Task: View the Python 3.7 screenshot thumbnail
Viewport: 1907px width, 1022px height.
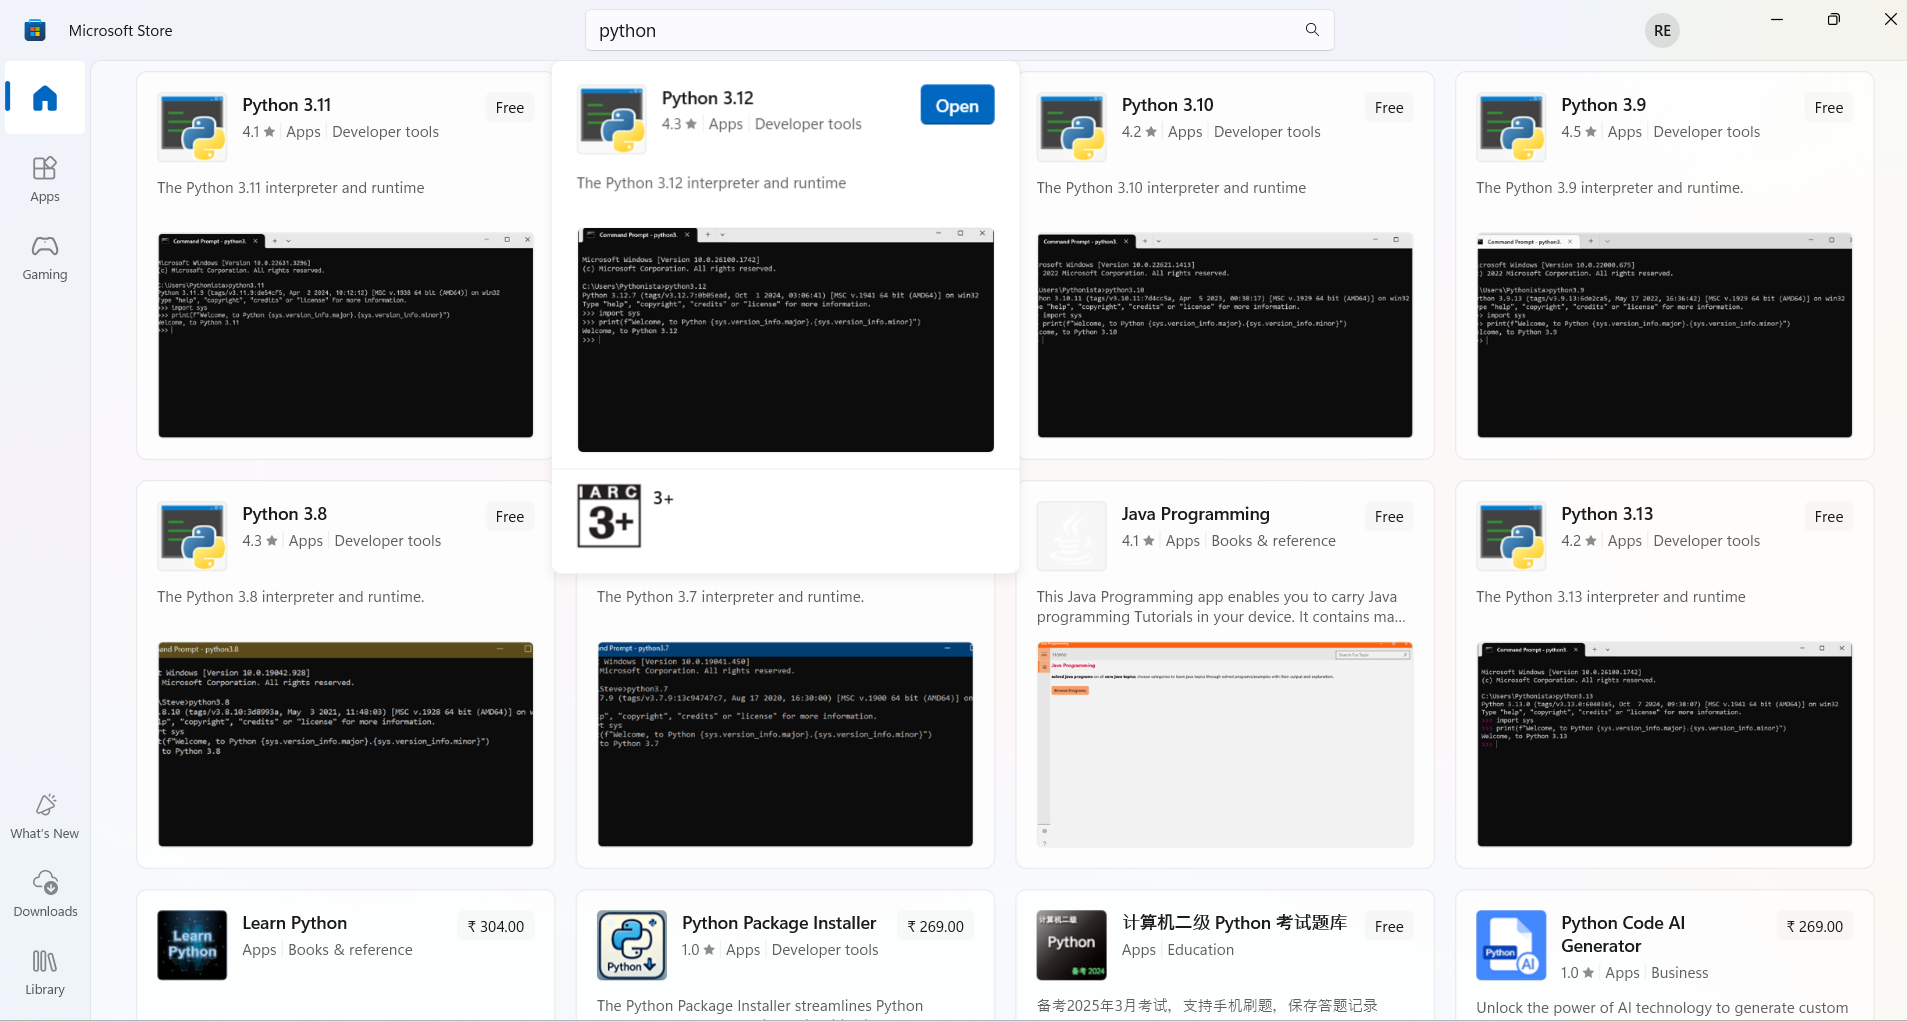Action: click(786, 744)
